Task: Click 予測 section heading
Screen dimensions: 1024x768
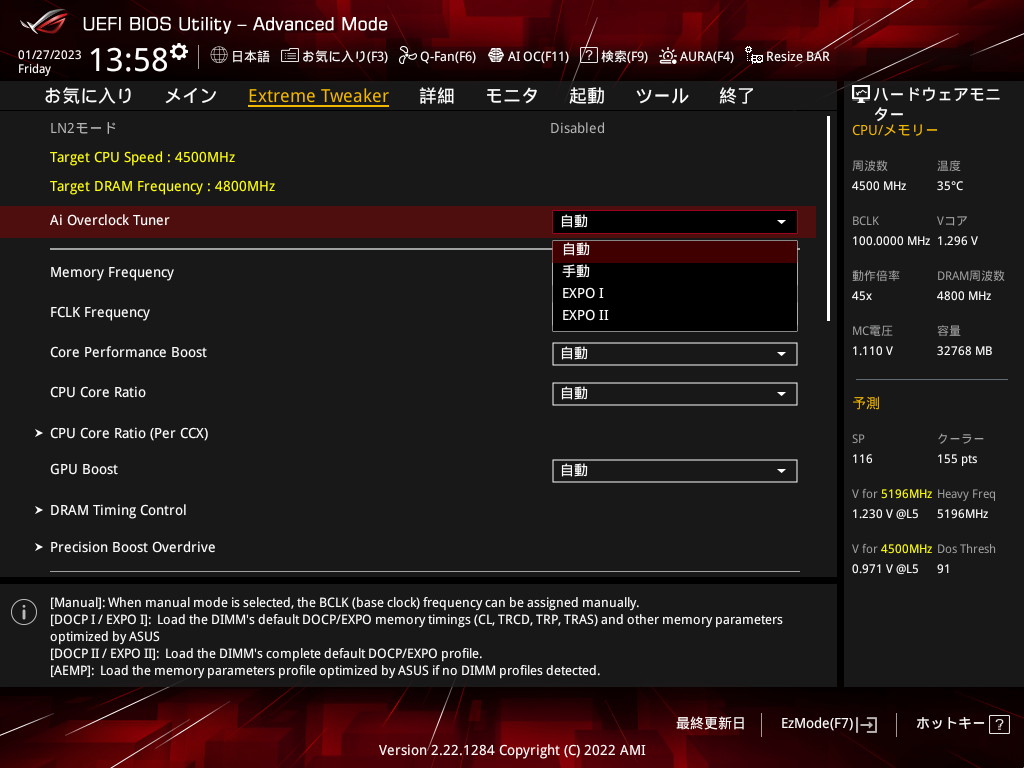Action: tap(866, 403)
